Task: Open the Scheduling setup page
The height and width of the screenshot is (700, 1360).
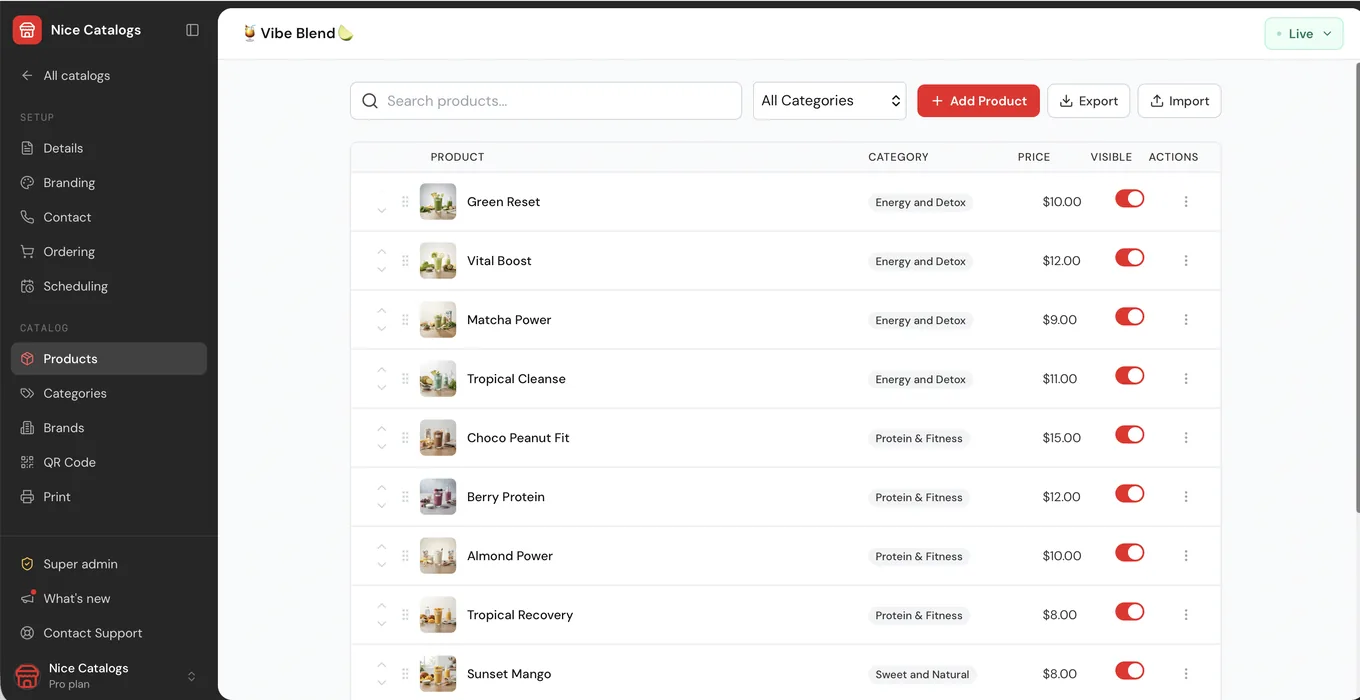Action: (109, 286)
